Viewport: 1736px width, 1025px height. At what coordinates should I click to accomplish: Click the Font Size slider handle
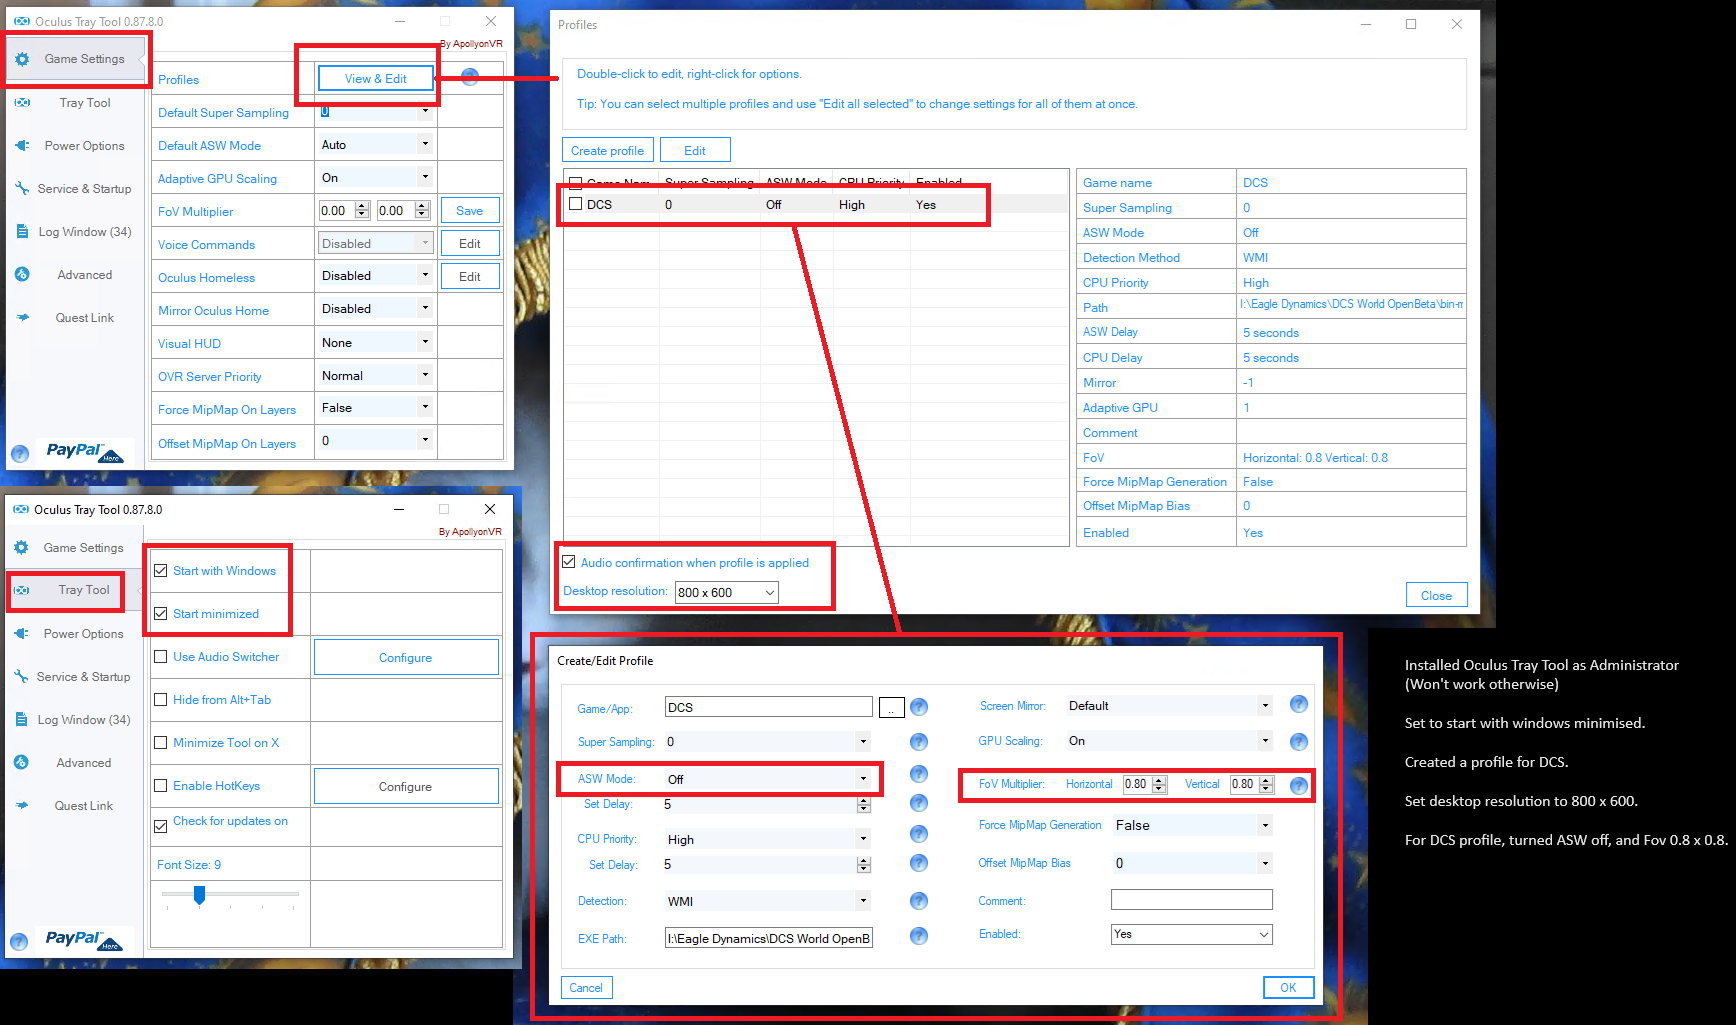[x=200, y=894]
